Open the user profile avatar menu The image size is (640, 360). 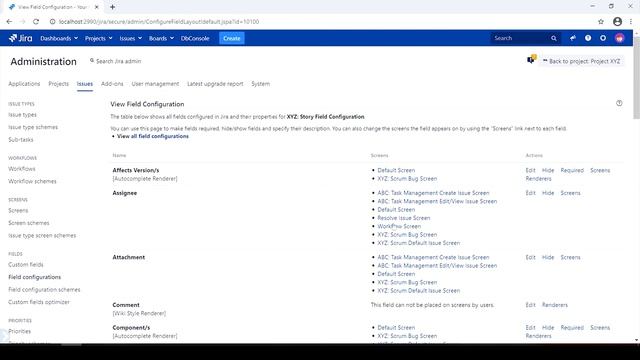619,38
